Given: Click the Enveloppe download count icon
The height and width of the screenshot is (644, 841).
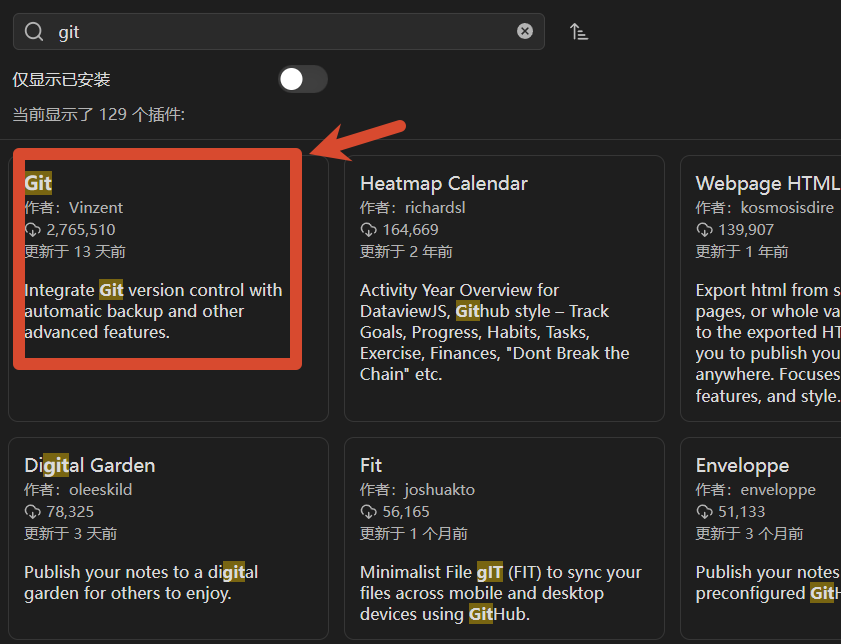Looking at the screenshot, I should click(x=704, y=512).
